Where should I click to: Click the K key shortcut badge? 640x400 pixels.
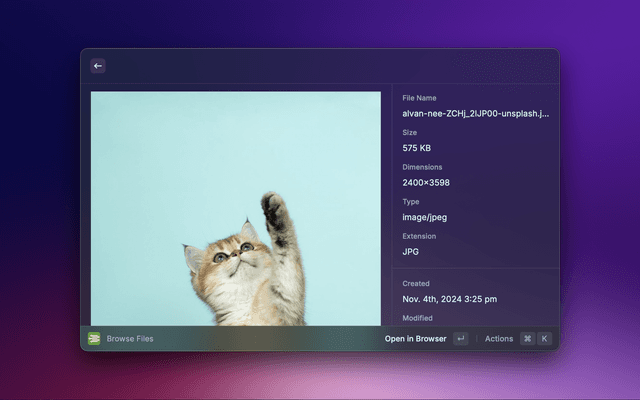[545, 338]
